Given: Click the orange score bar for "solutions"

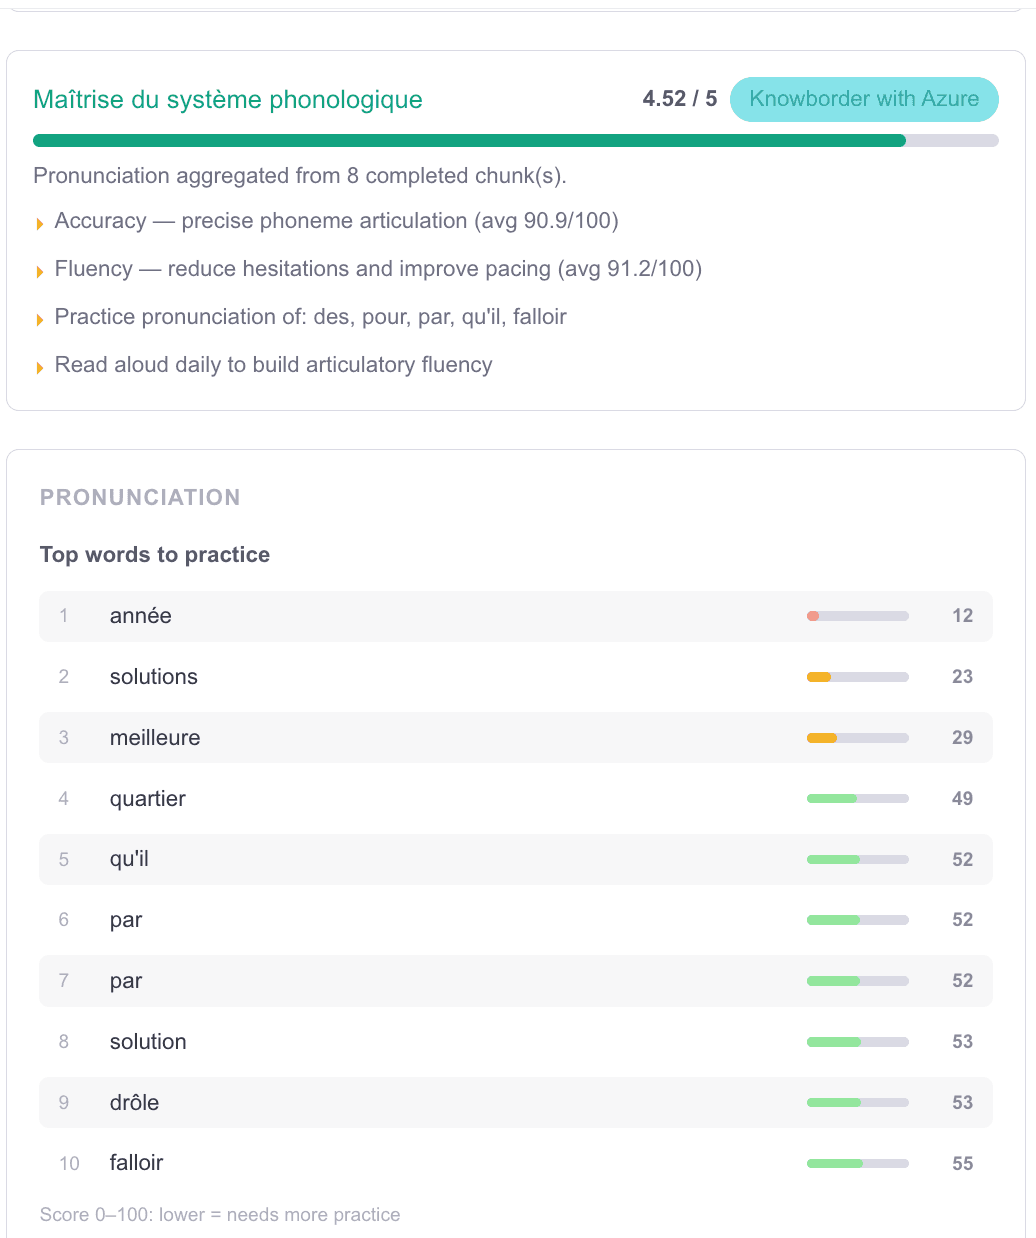Looking at the screenshot, I should (857, 677).
